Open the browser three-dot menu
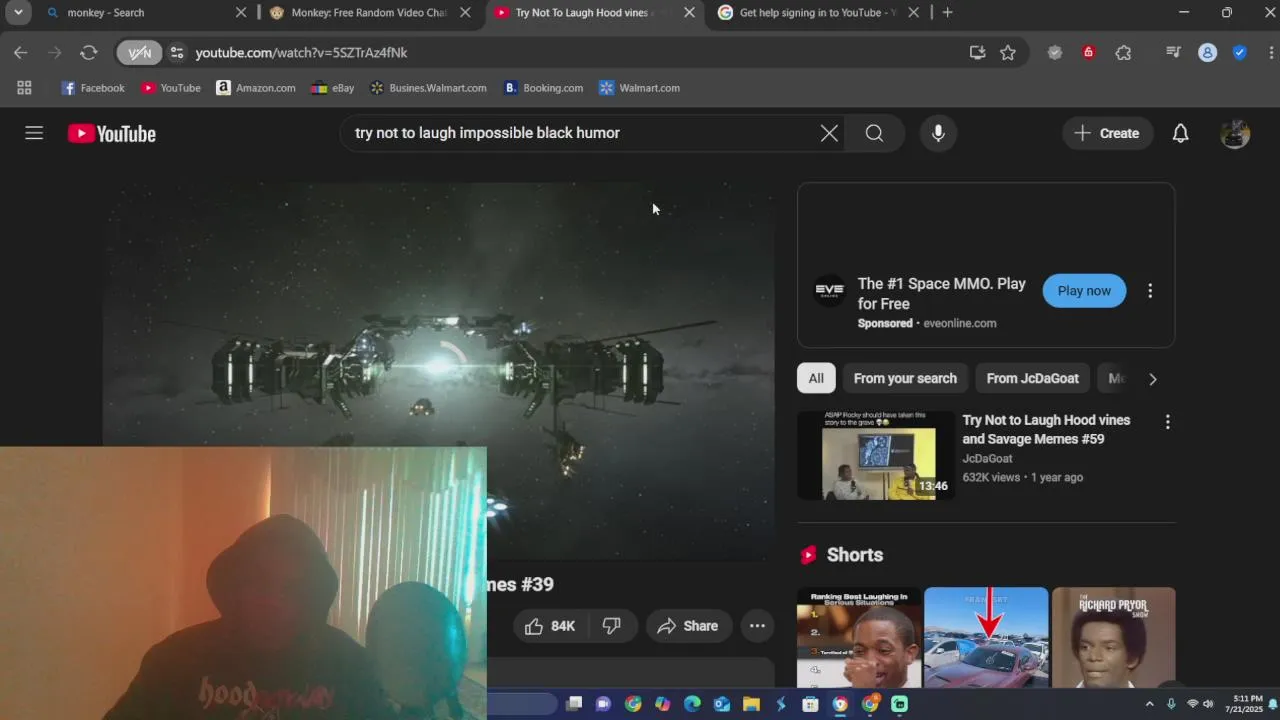Image resolution: width=1280 pixels, height=720 pixels. click(1270, 52)
